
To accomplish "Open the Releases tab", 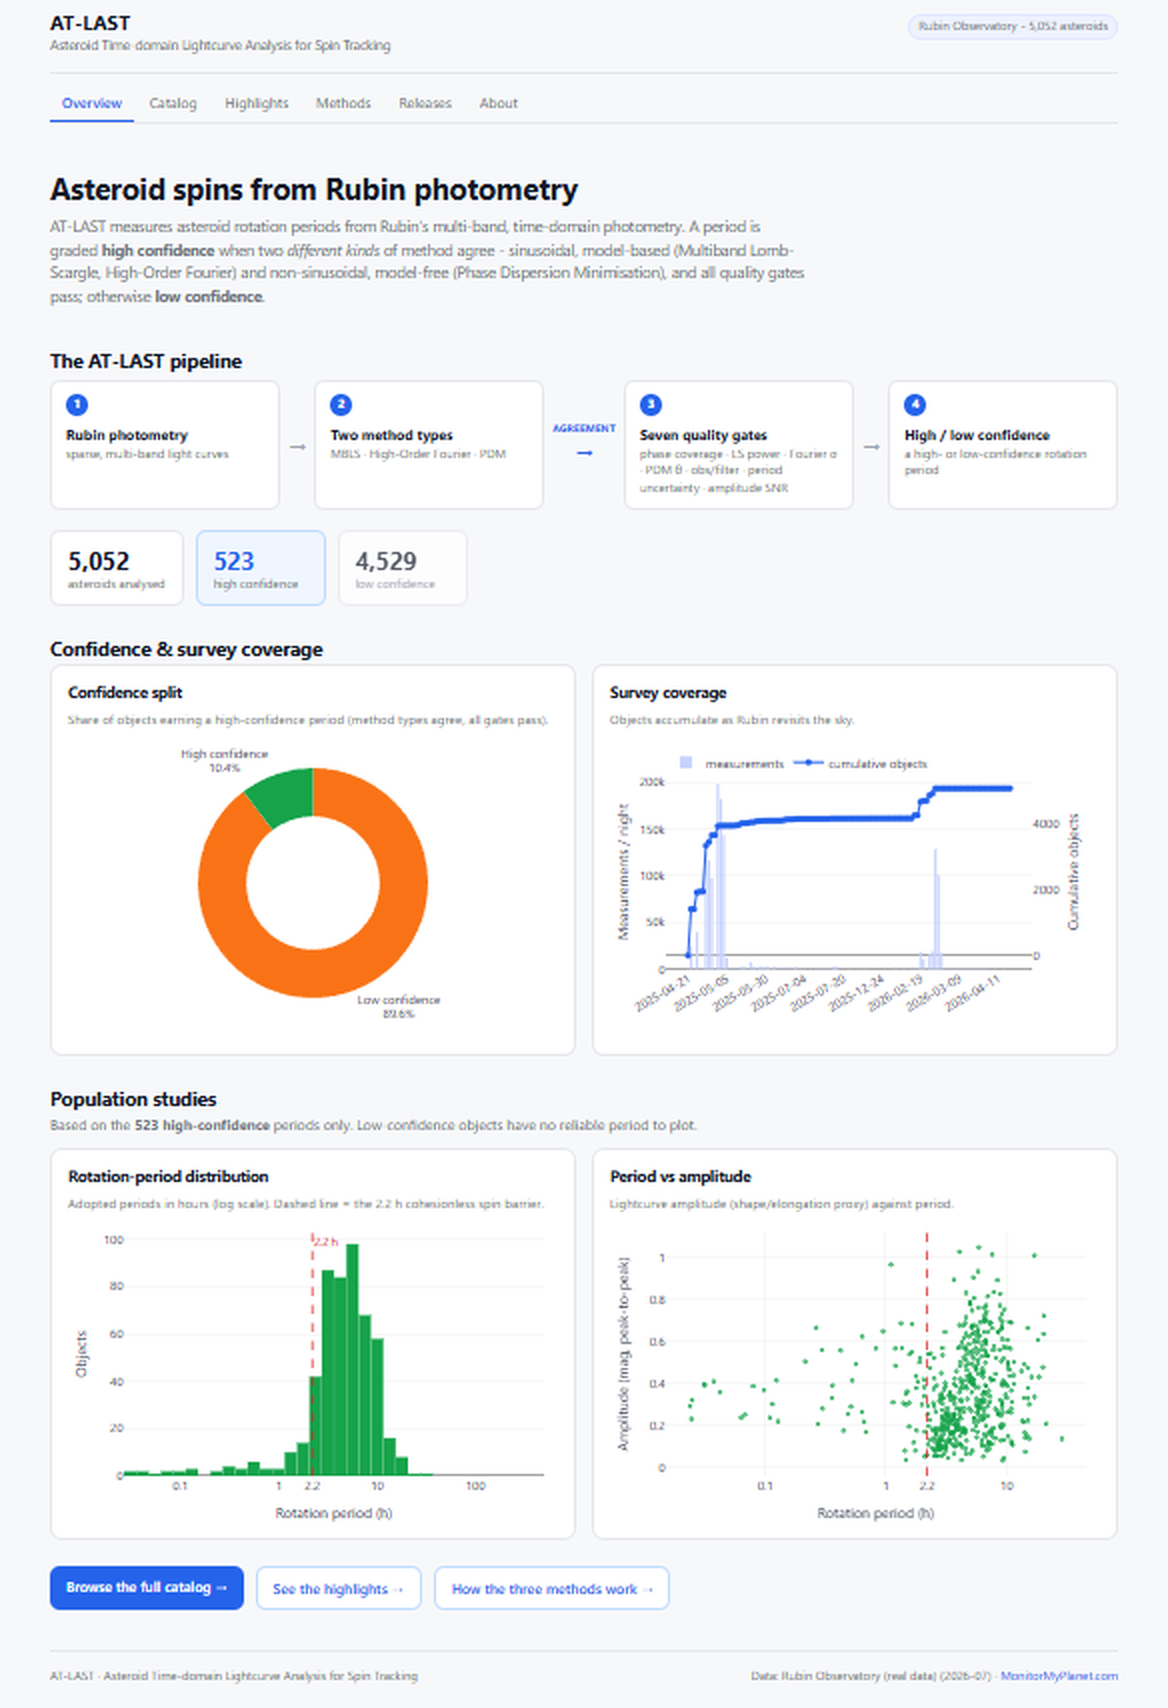I will coord(425,103).
